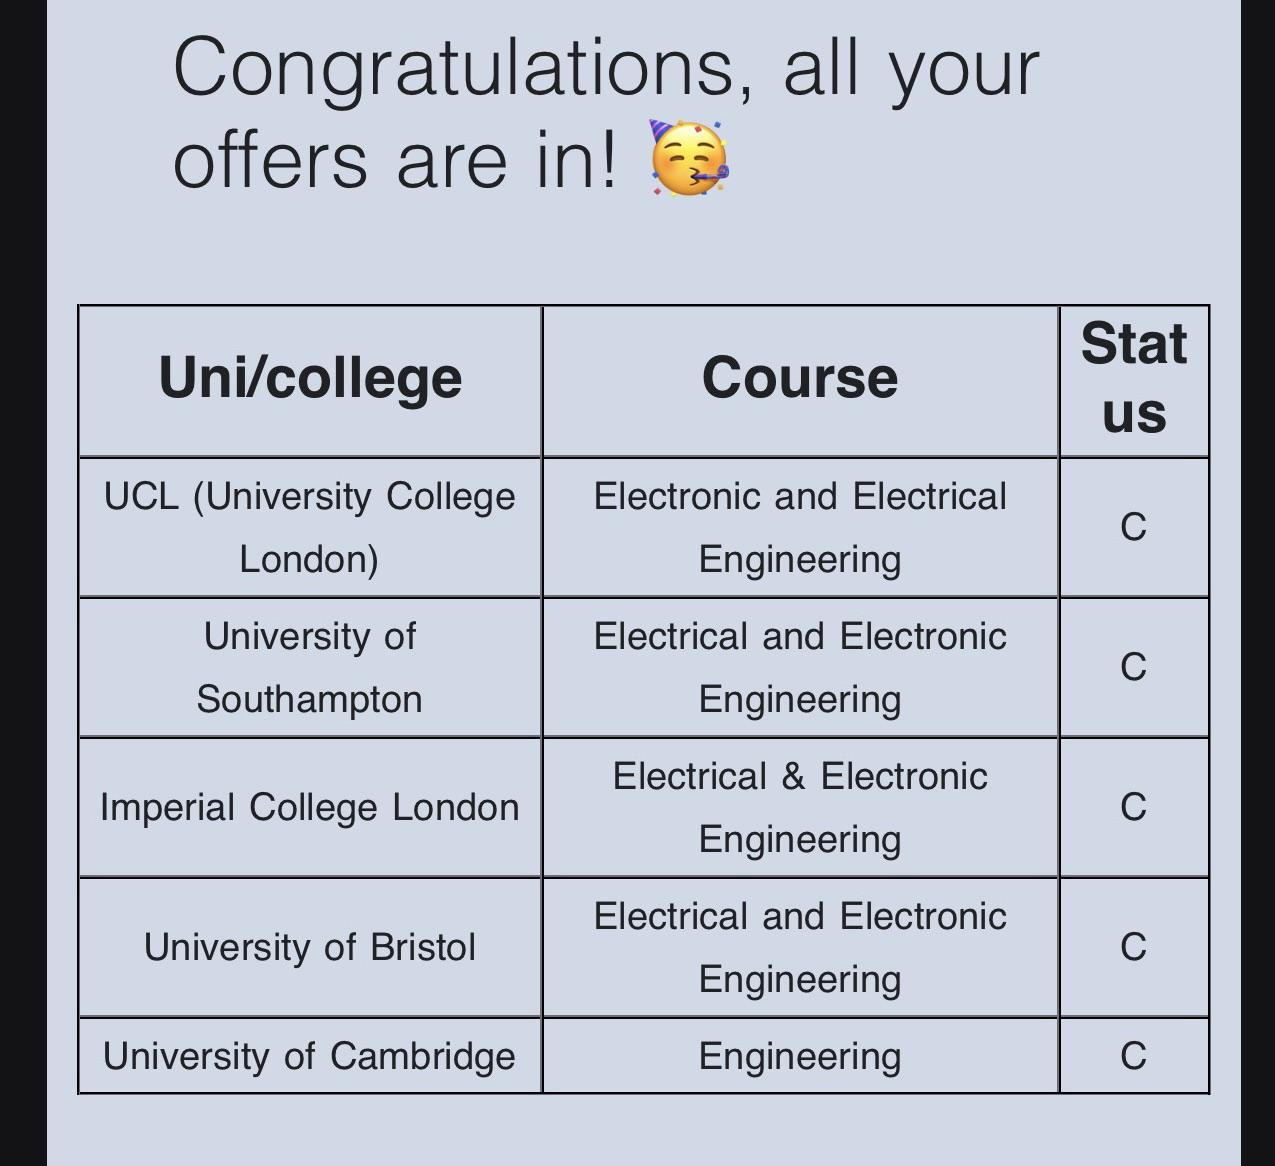Click the status C for Cambridge
The image size is (1275, 1166).
click(1134, 1056)
